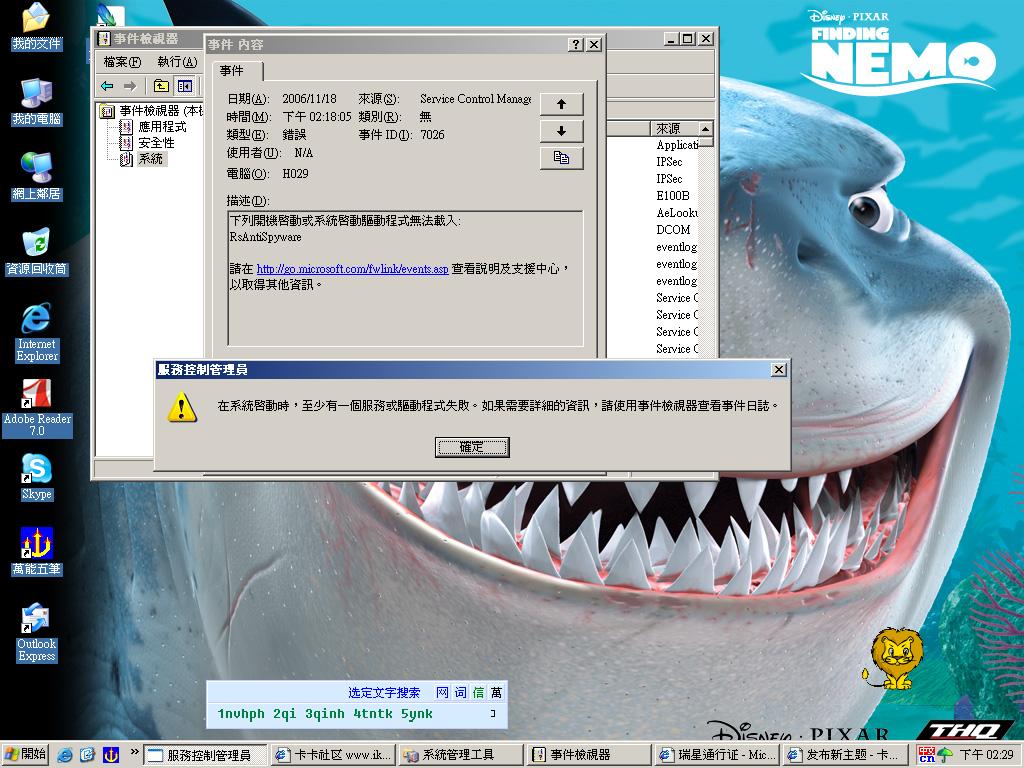The height and width of the screenshot is (768, 1024).
Task: Click the forward arrow in Event Viewer toolbar
Action: [130, 86]
